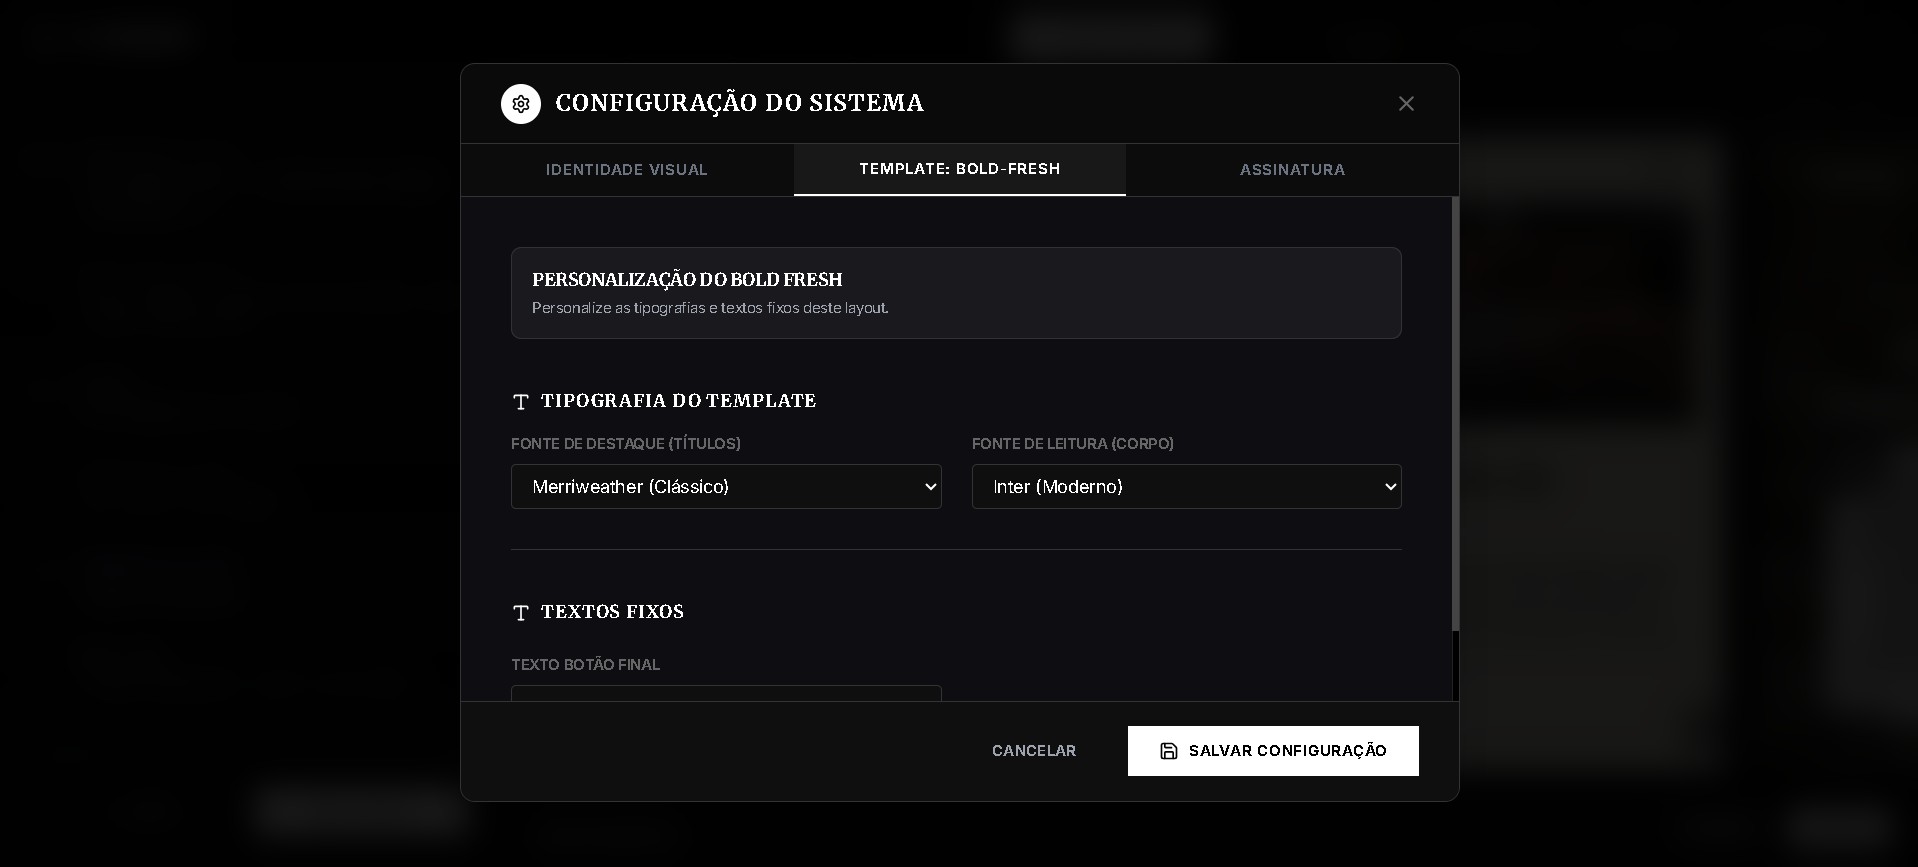
Task: Click the Tipografia do Template heading
Action: (678, 401)
